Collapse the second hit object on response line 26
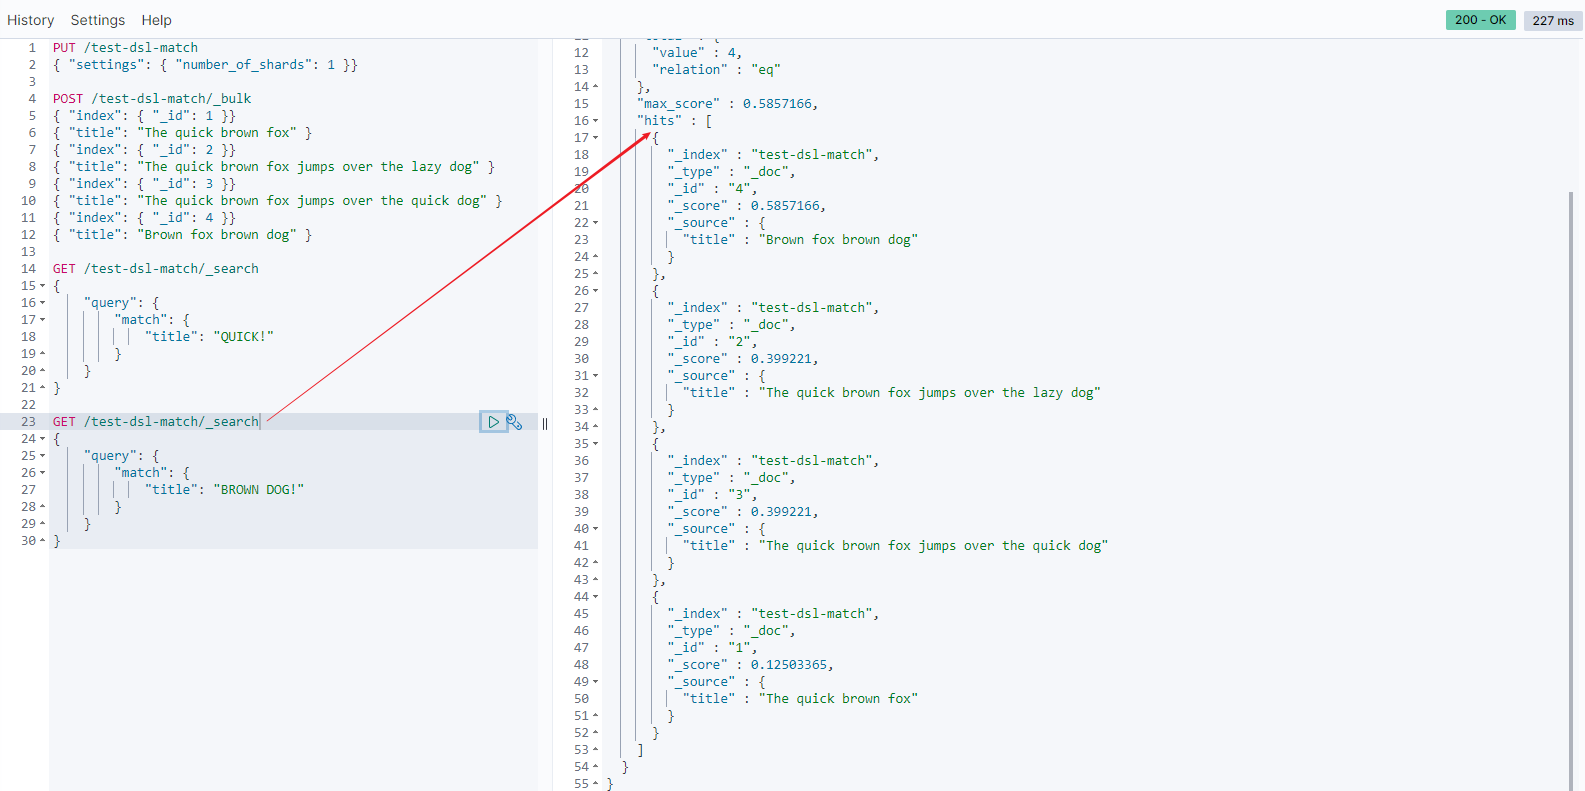This screenshot has height=791, width=1585. (x=596, y=291)
